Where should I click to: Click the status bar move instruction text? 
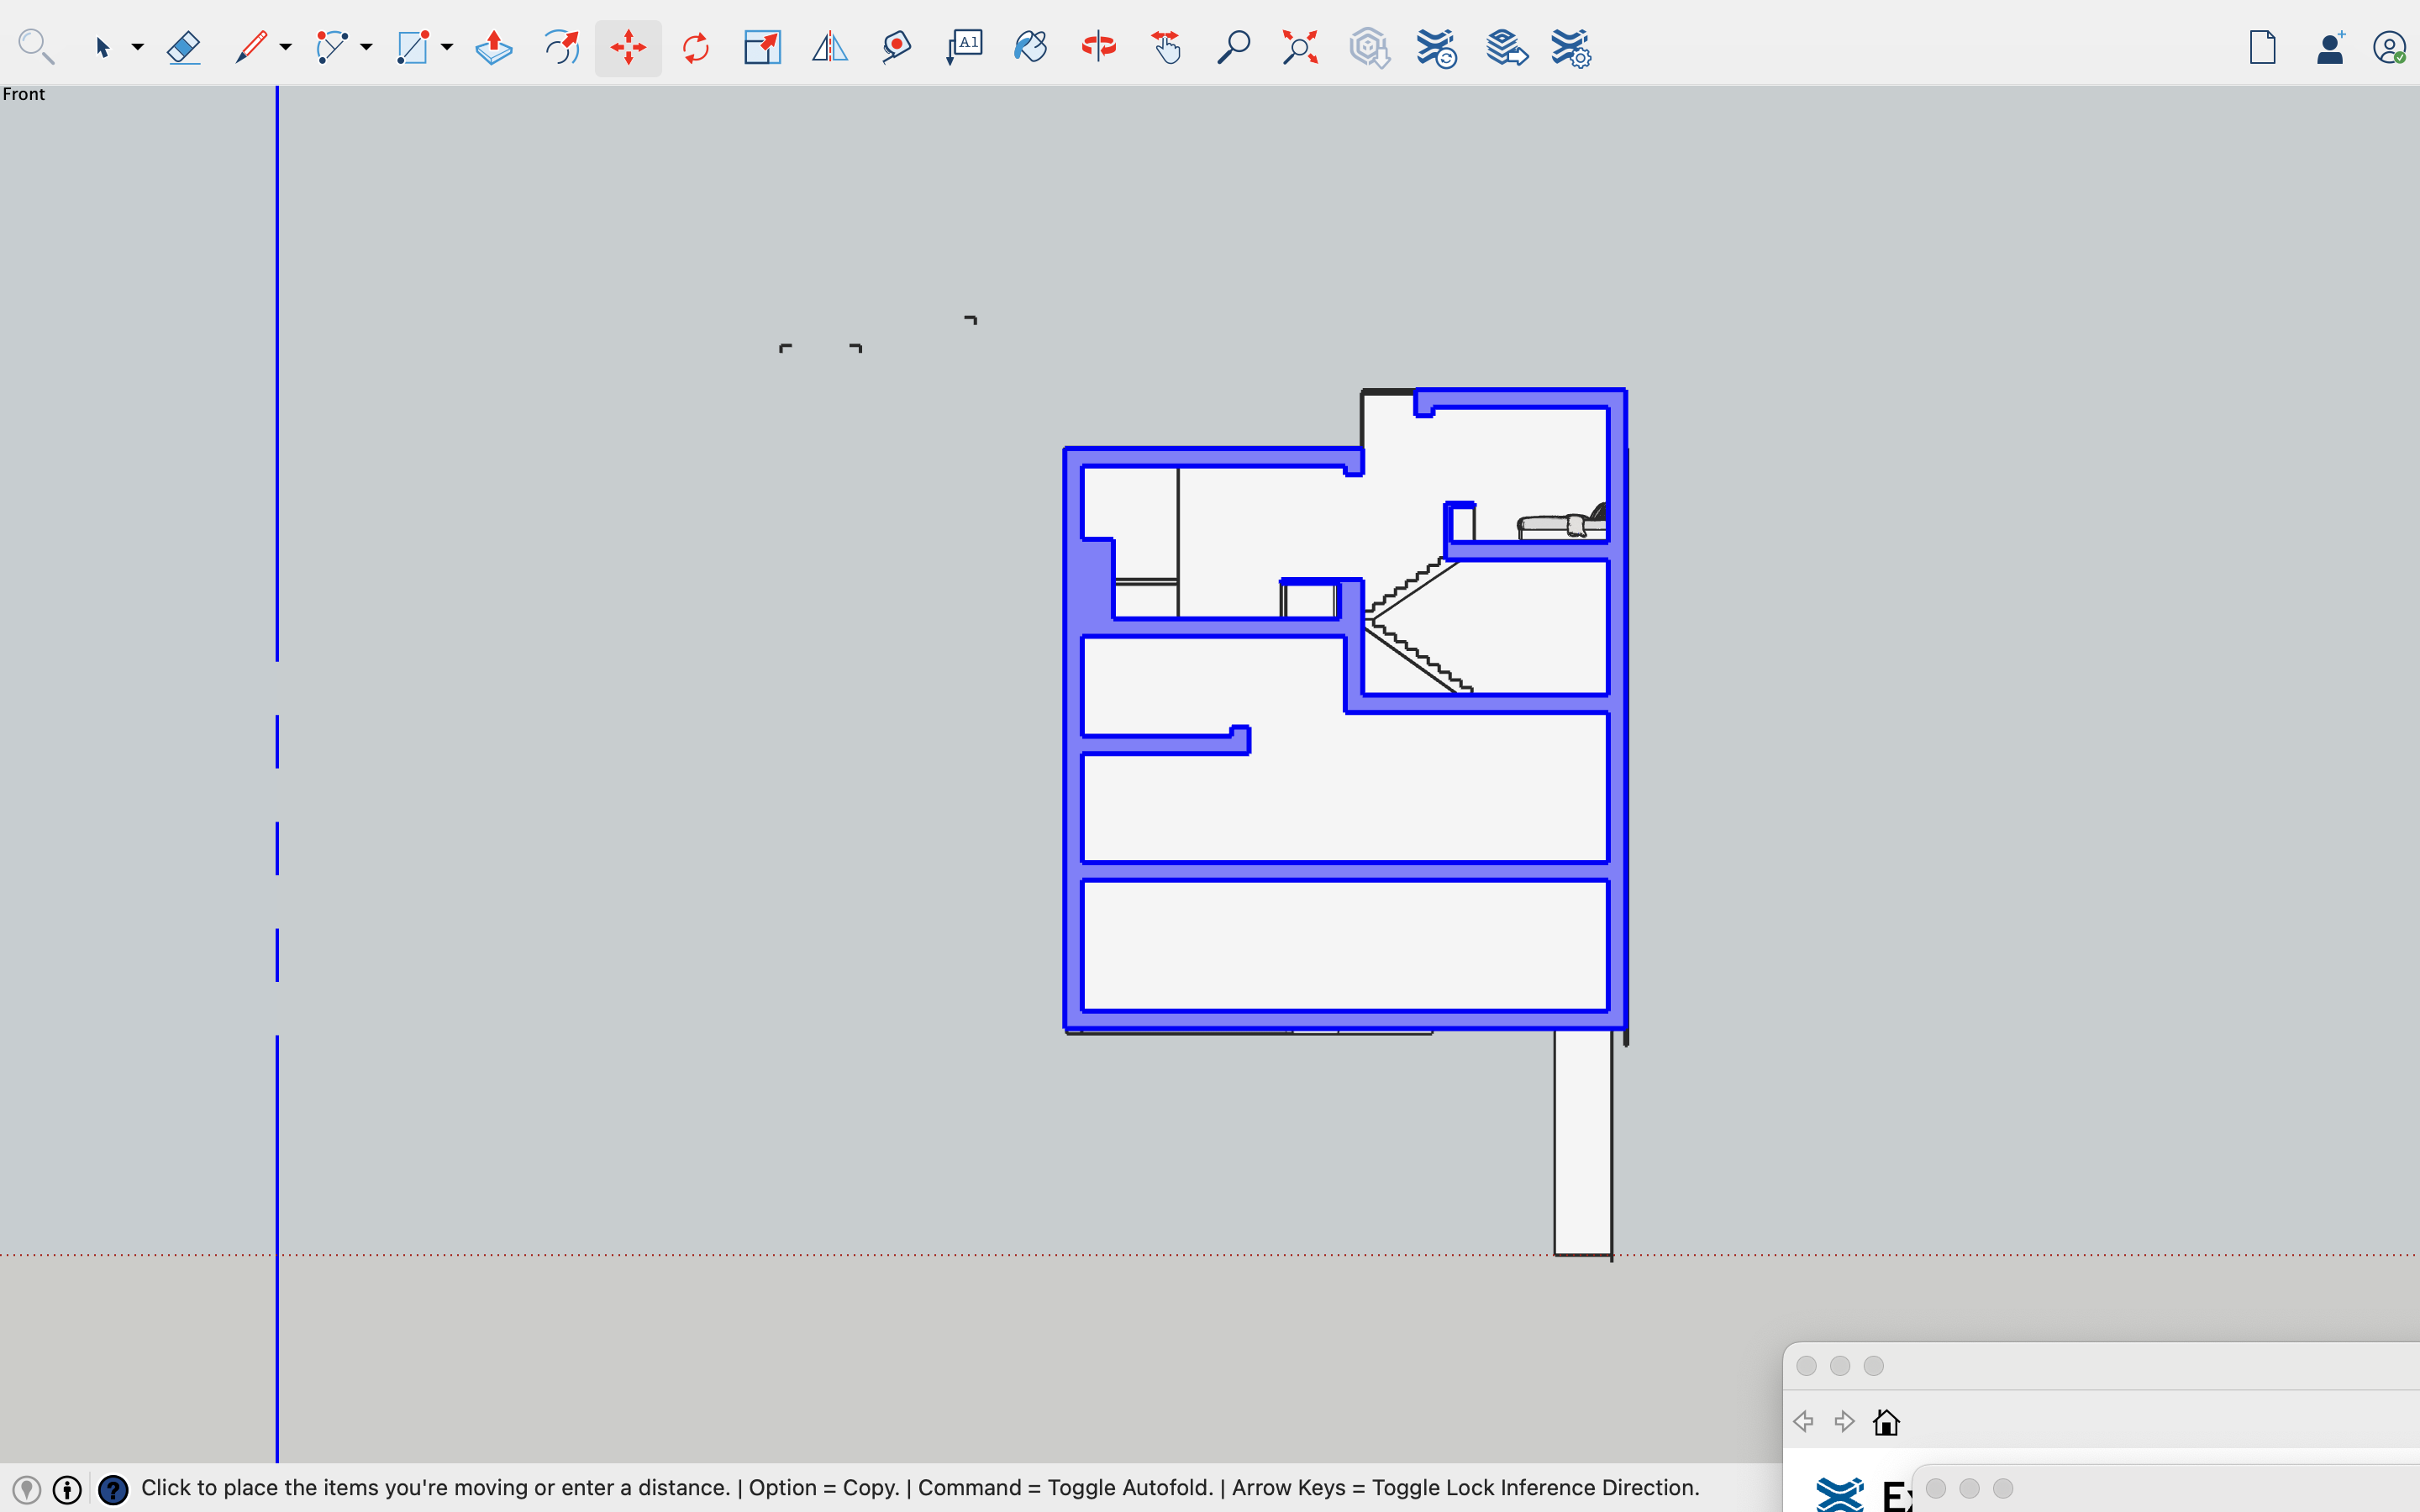point(920,1488)
